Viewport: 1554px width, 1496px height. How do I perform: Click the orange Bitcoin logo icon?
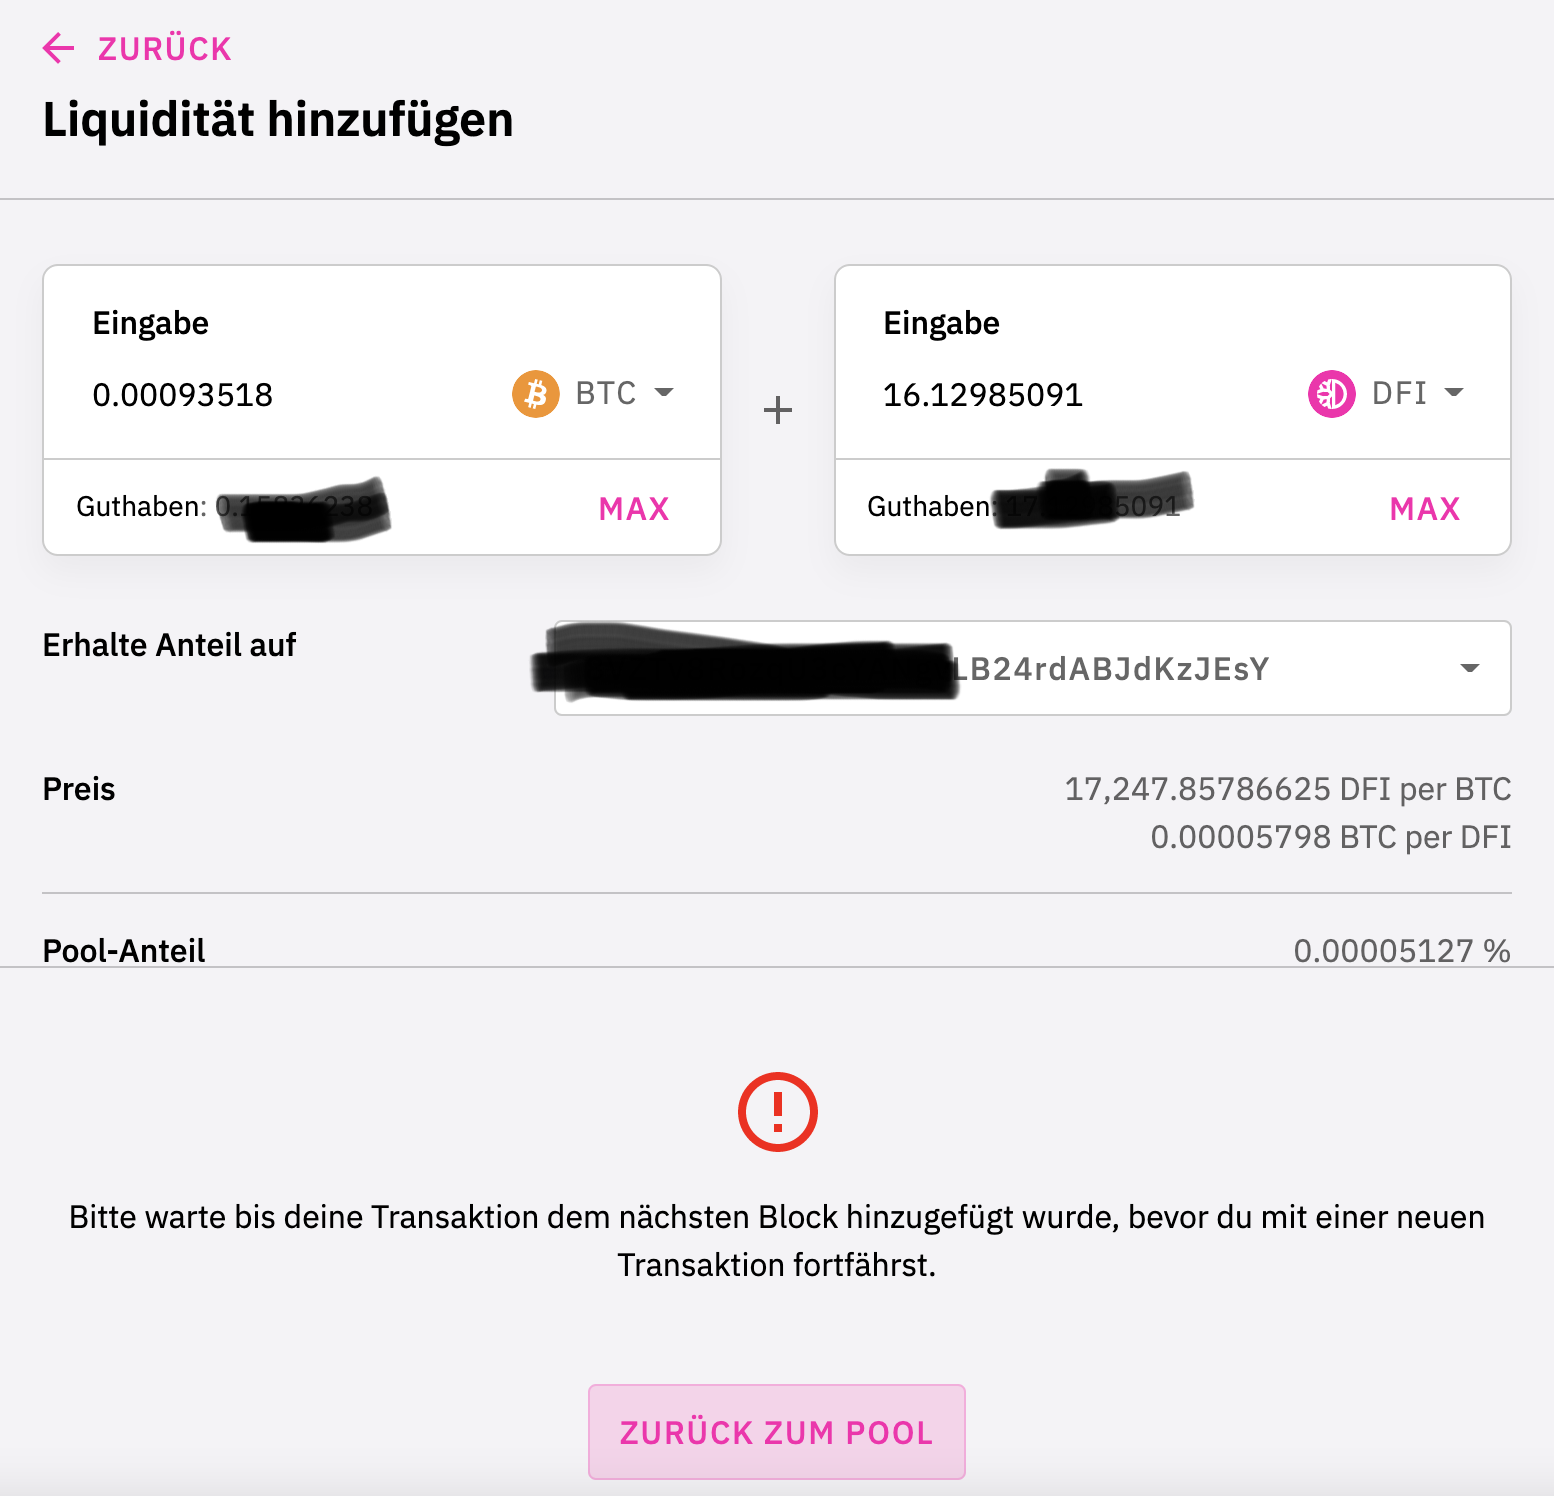[x=536, y=394]
